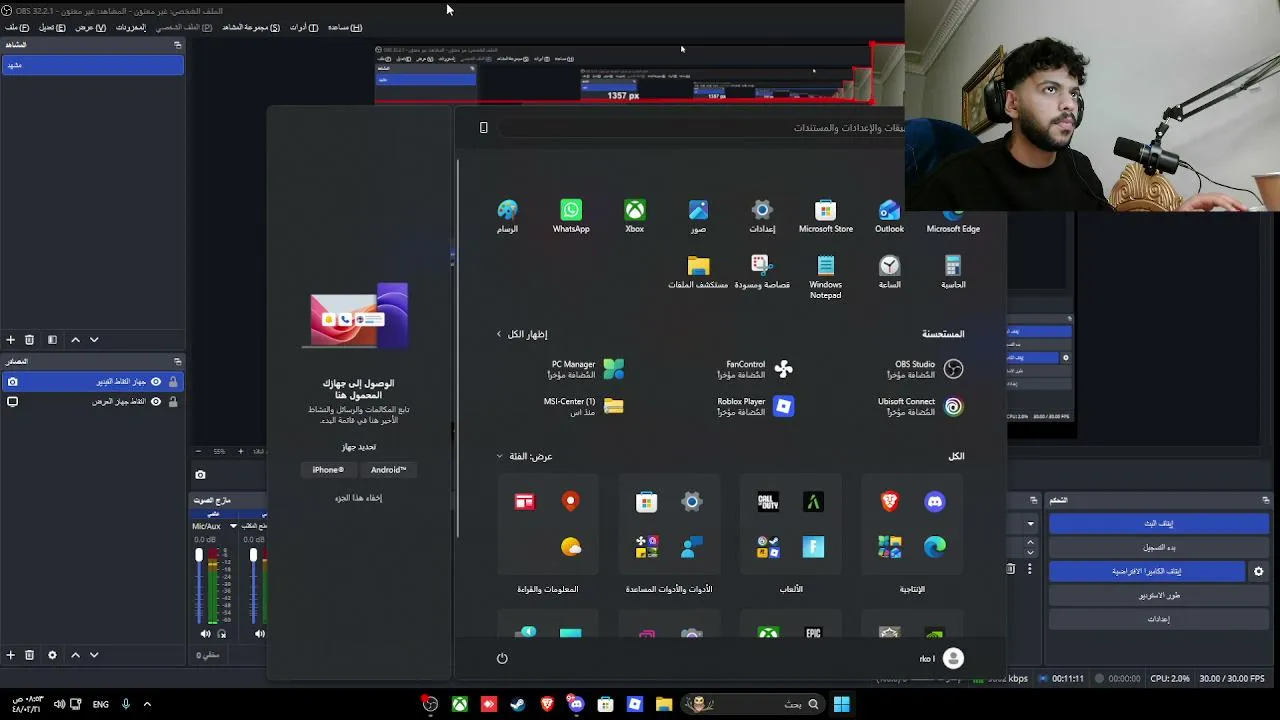
Task: Delete the selected scene with the trash icon
Action: point(29,340)
